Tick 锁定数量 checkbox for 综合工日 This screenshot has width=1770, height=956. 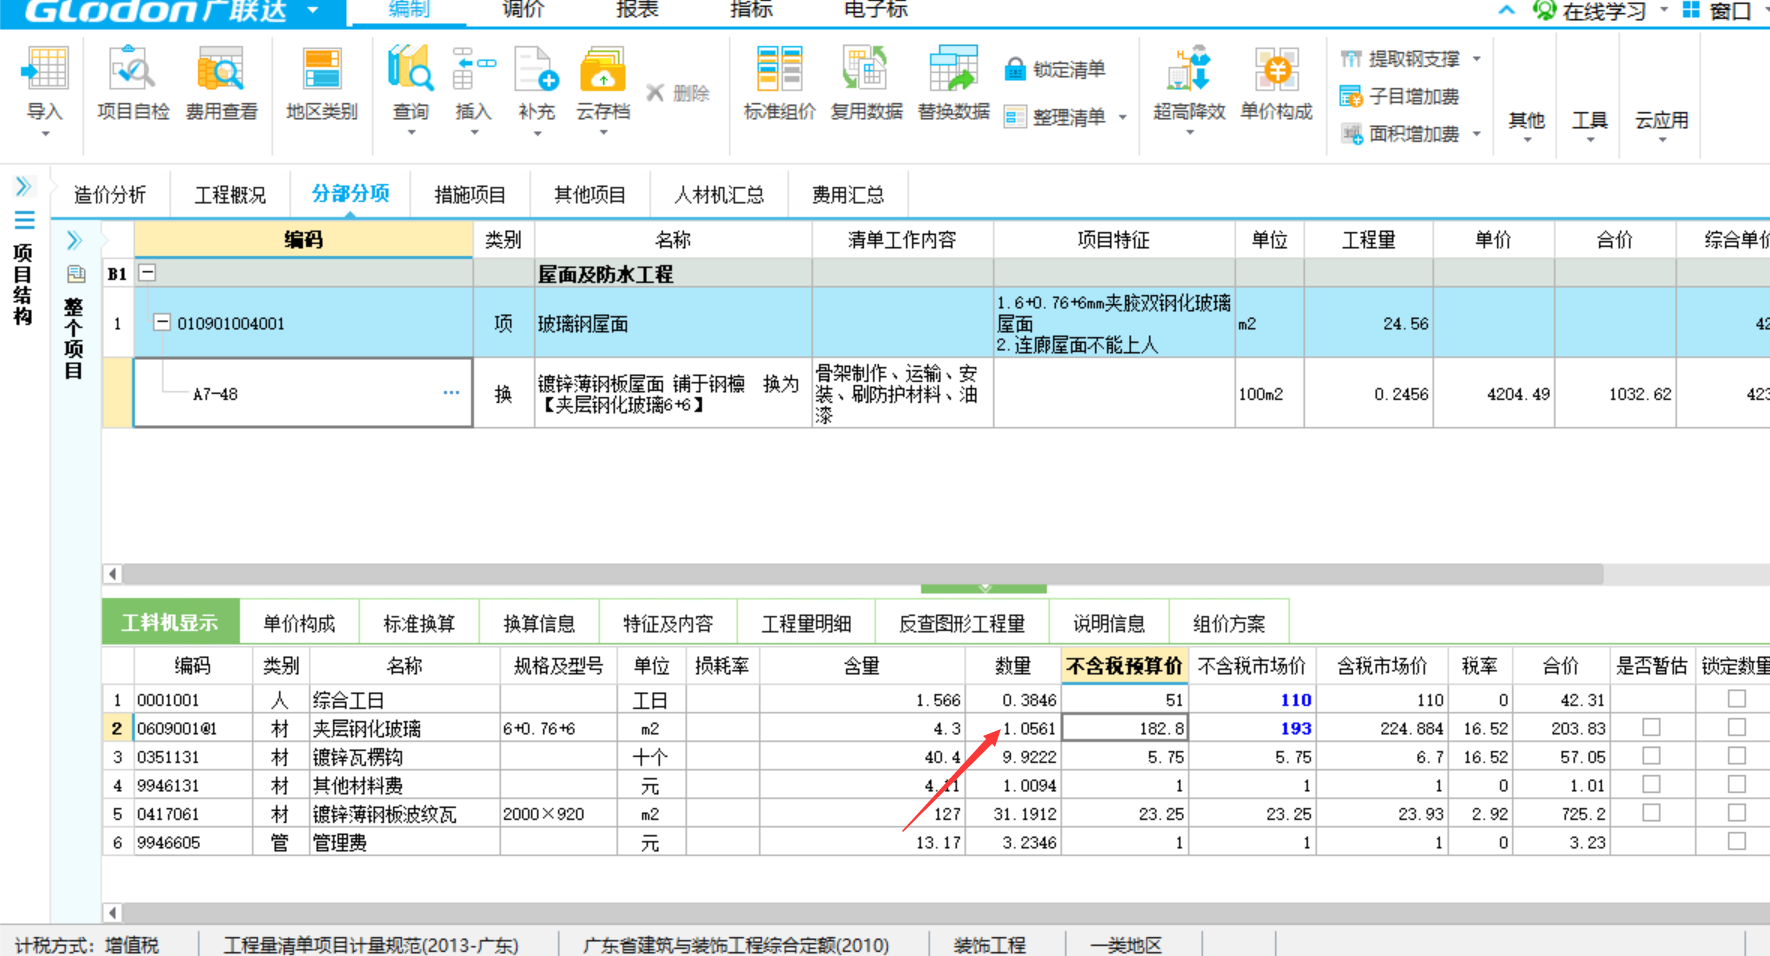click(1737, 699)
